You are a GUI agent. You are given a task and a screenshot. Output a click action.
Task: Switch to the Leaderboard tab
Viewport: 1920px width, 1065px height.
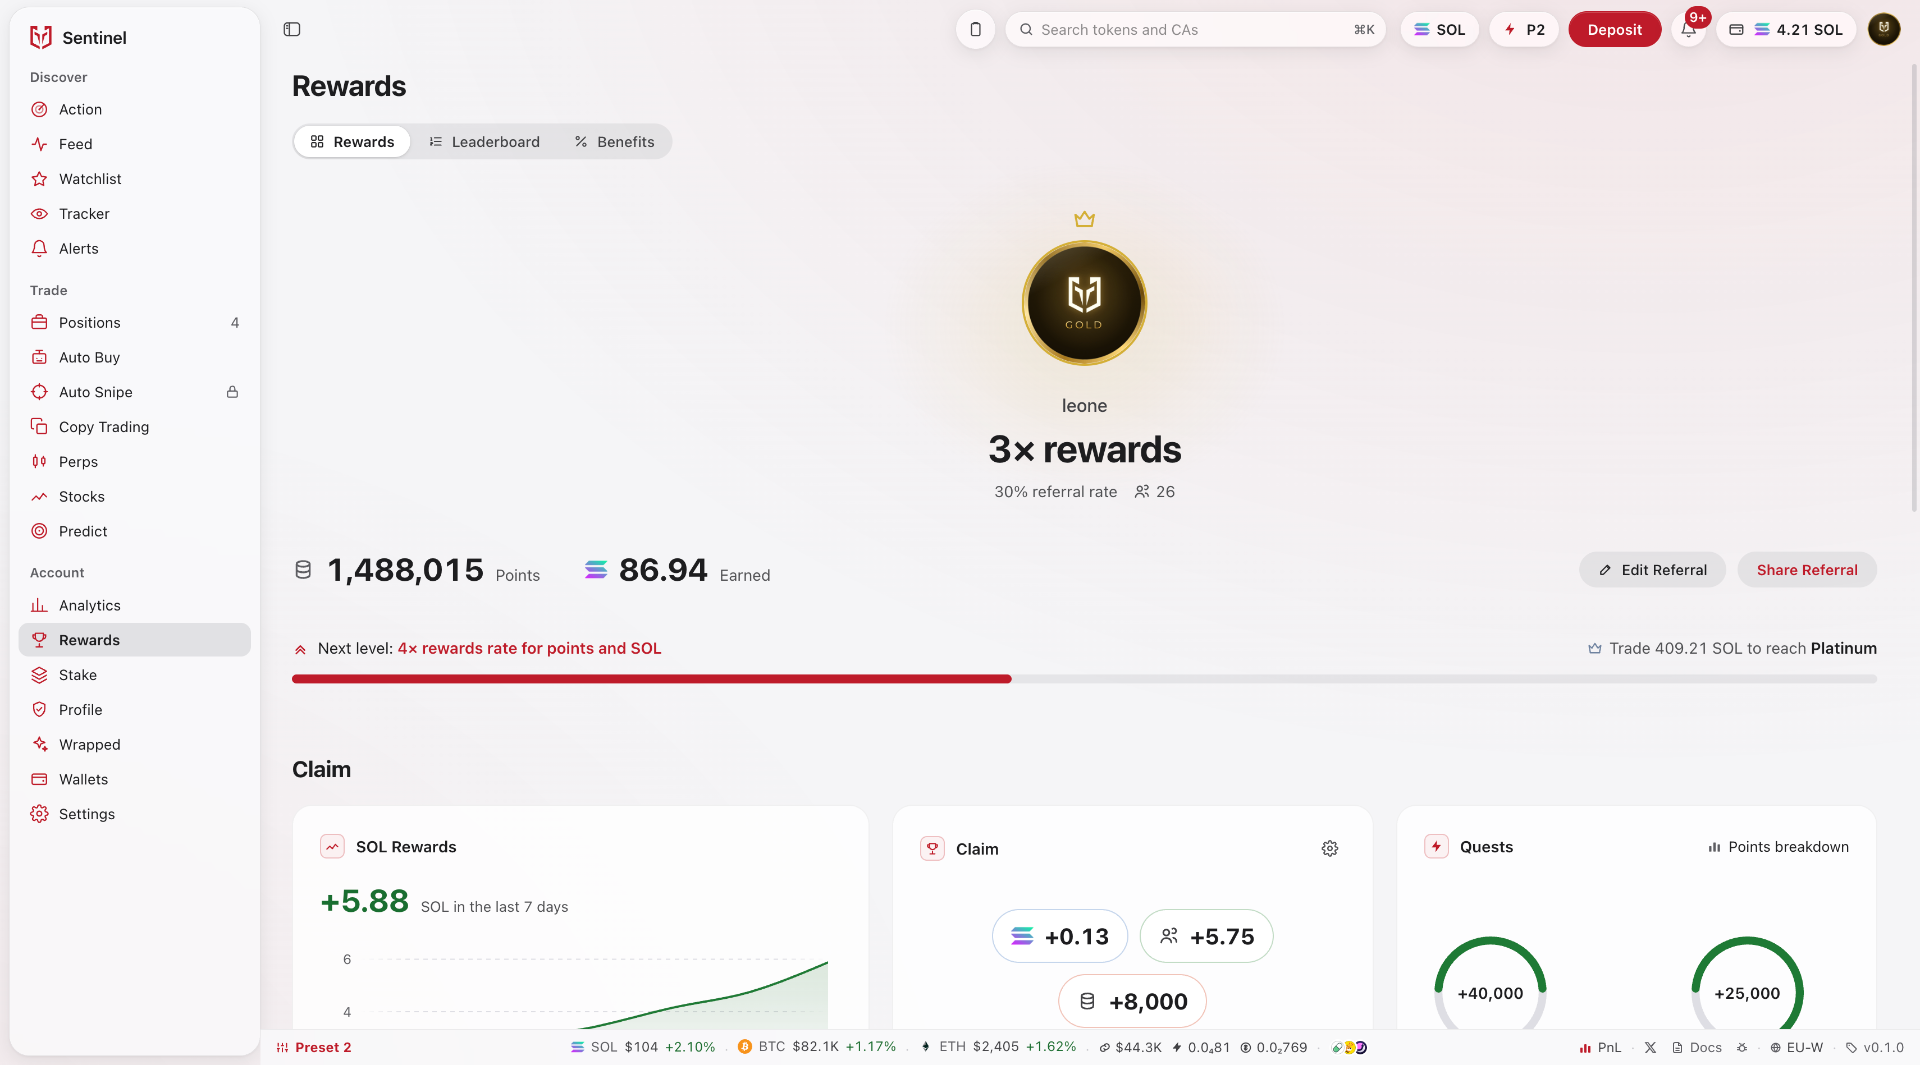click(485, 142)
